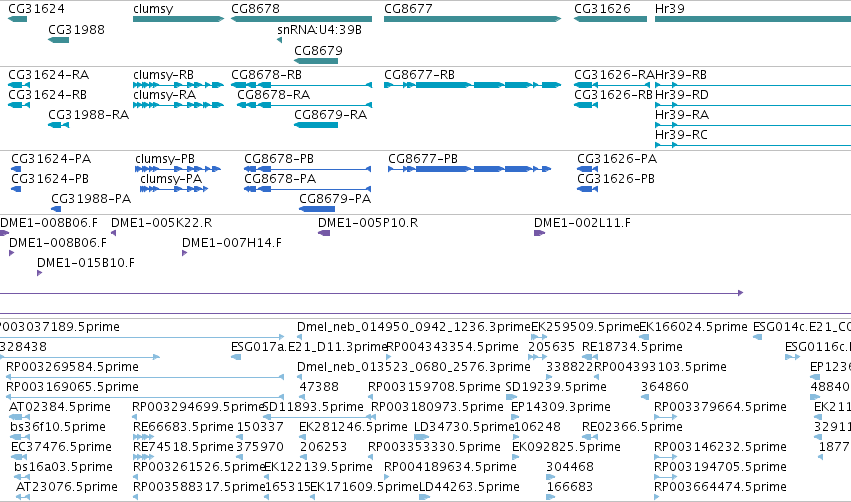The image size is (851, 502).
Task: Select EST RP003269584.5prime
Action: [72, 366]
